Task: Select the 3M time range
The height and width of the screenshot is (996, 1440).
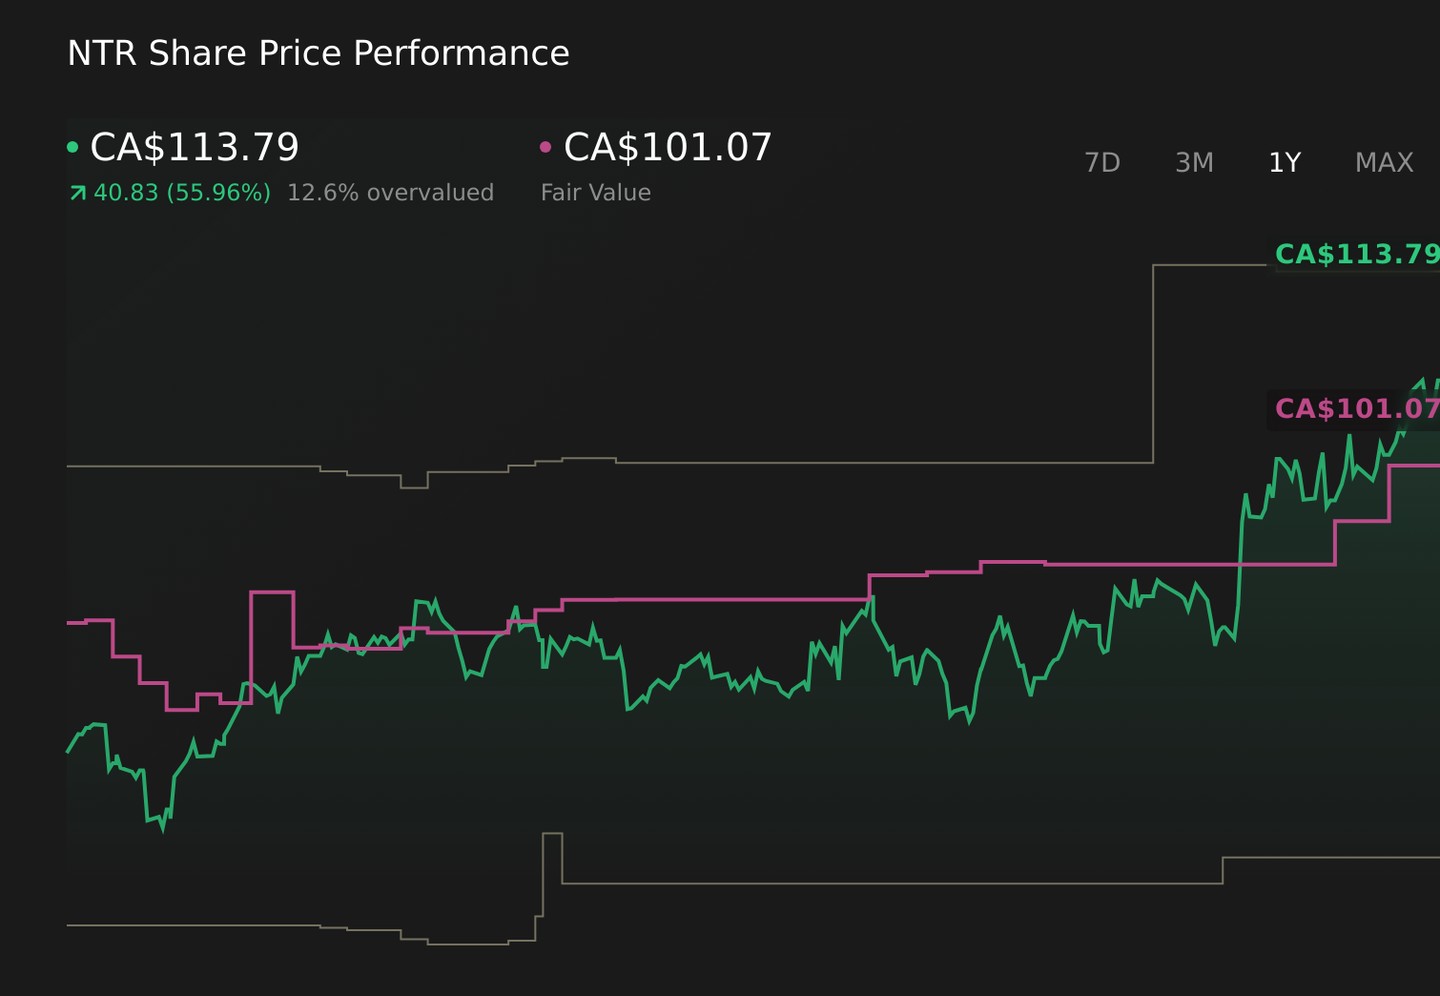Action: pos(1194,162)
